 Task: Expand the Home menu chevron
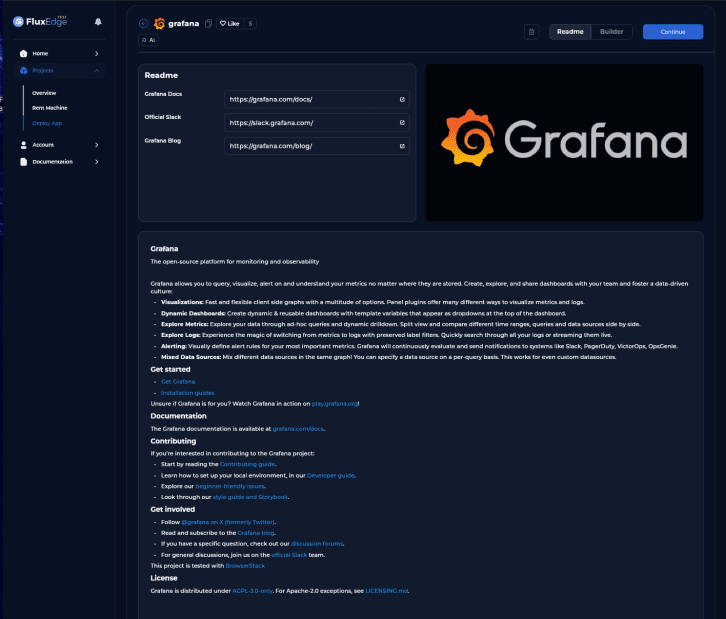96,54
